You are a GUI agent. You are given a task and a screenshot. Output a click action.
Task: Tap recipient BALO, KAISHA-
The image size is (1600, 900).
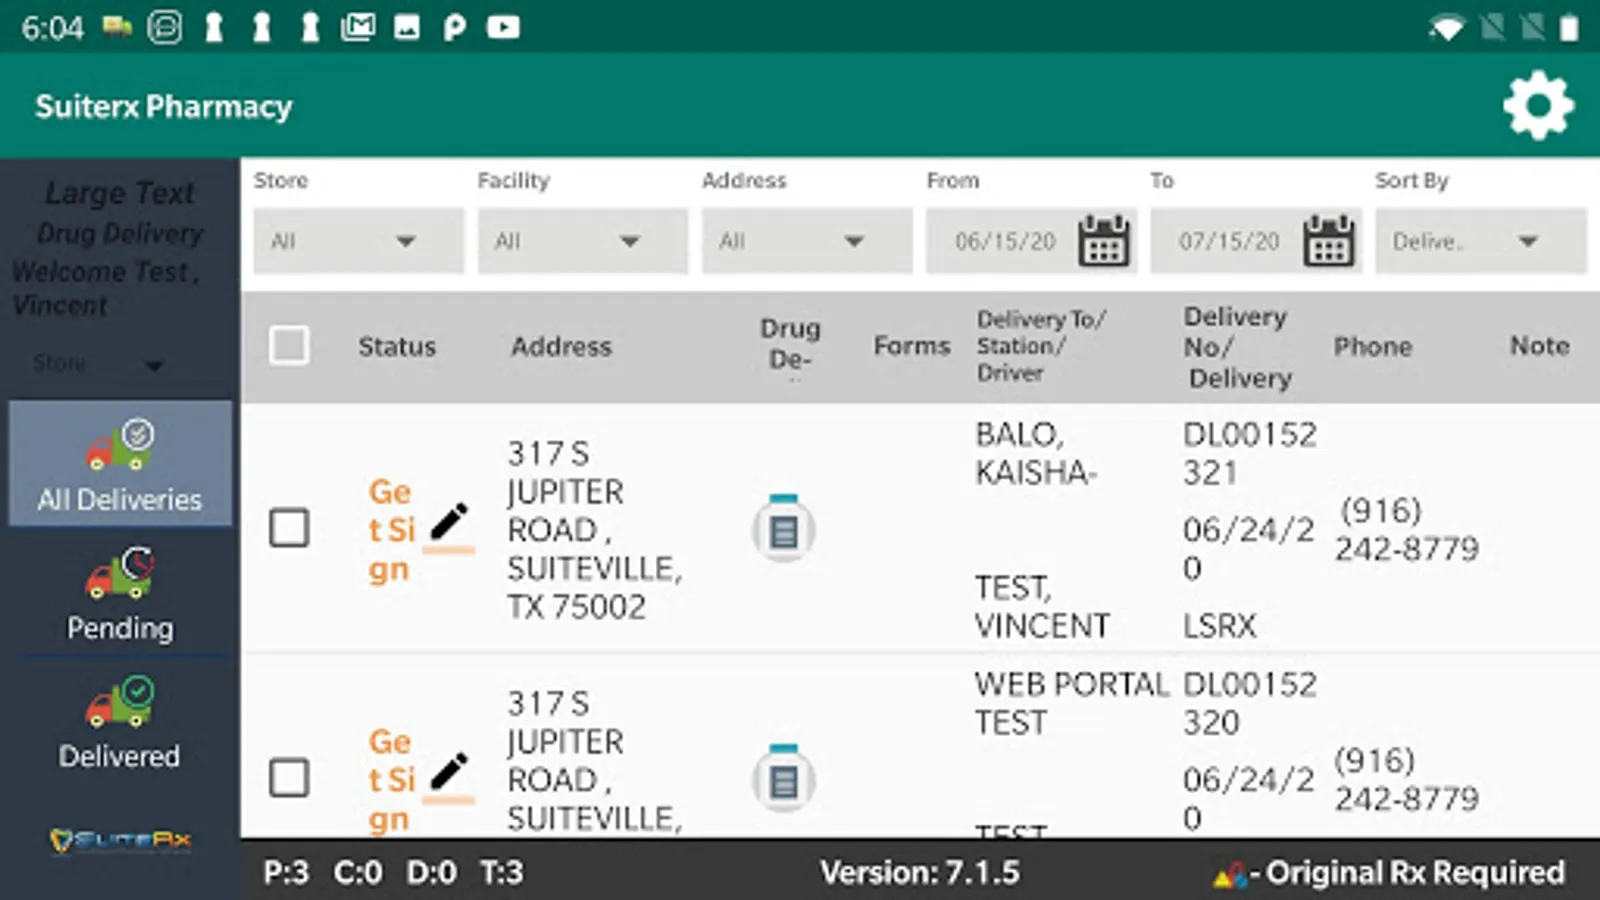click(x=1036, y=453)
